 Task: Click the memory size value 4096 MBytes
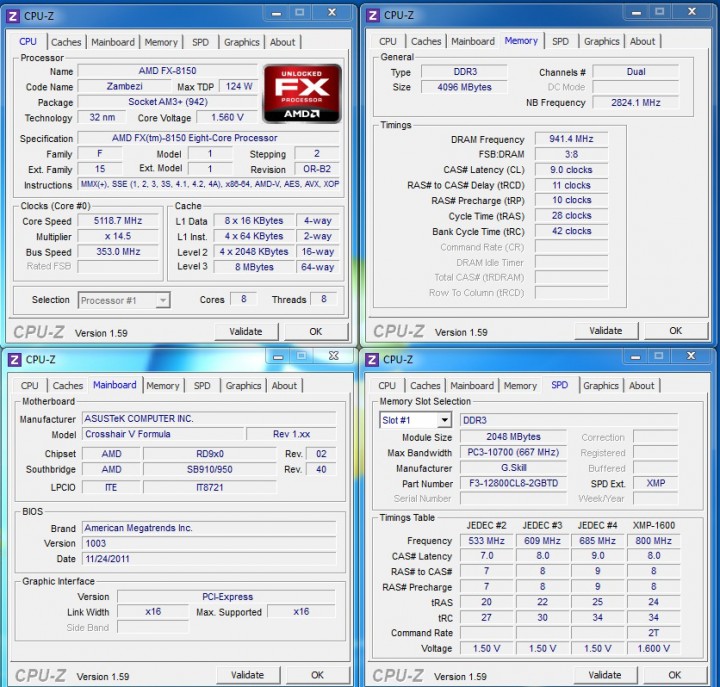[464, 87]
